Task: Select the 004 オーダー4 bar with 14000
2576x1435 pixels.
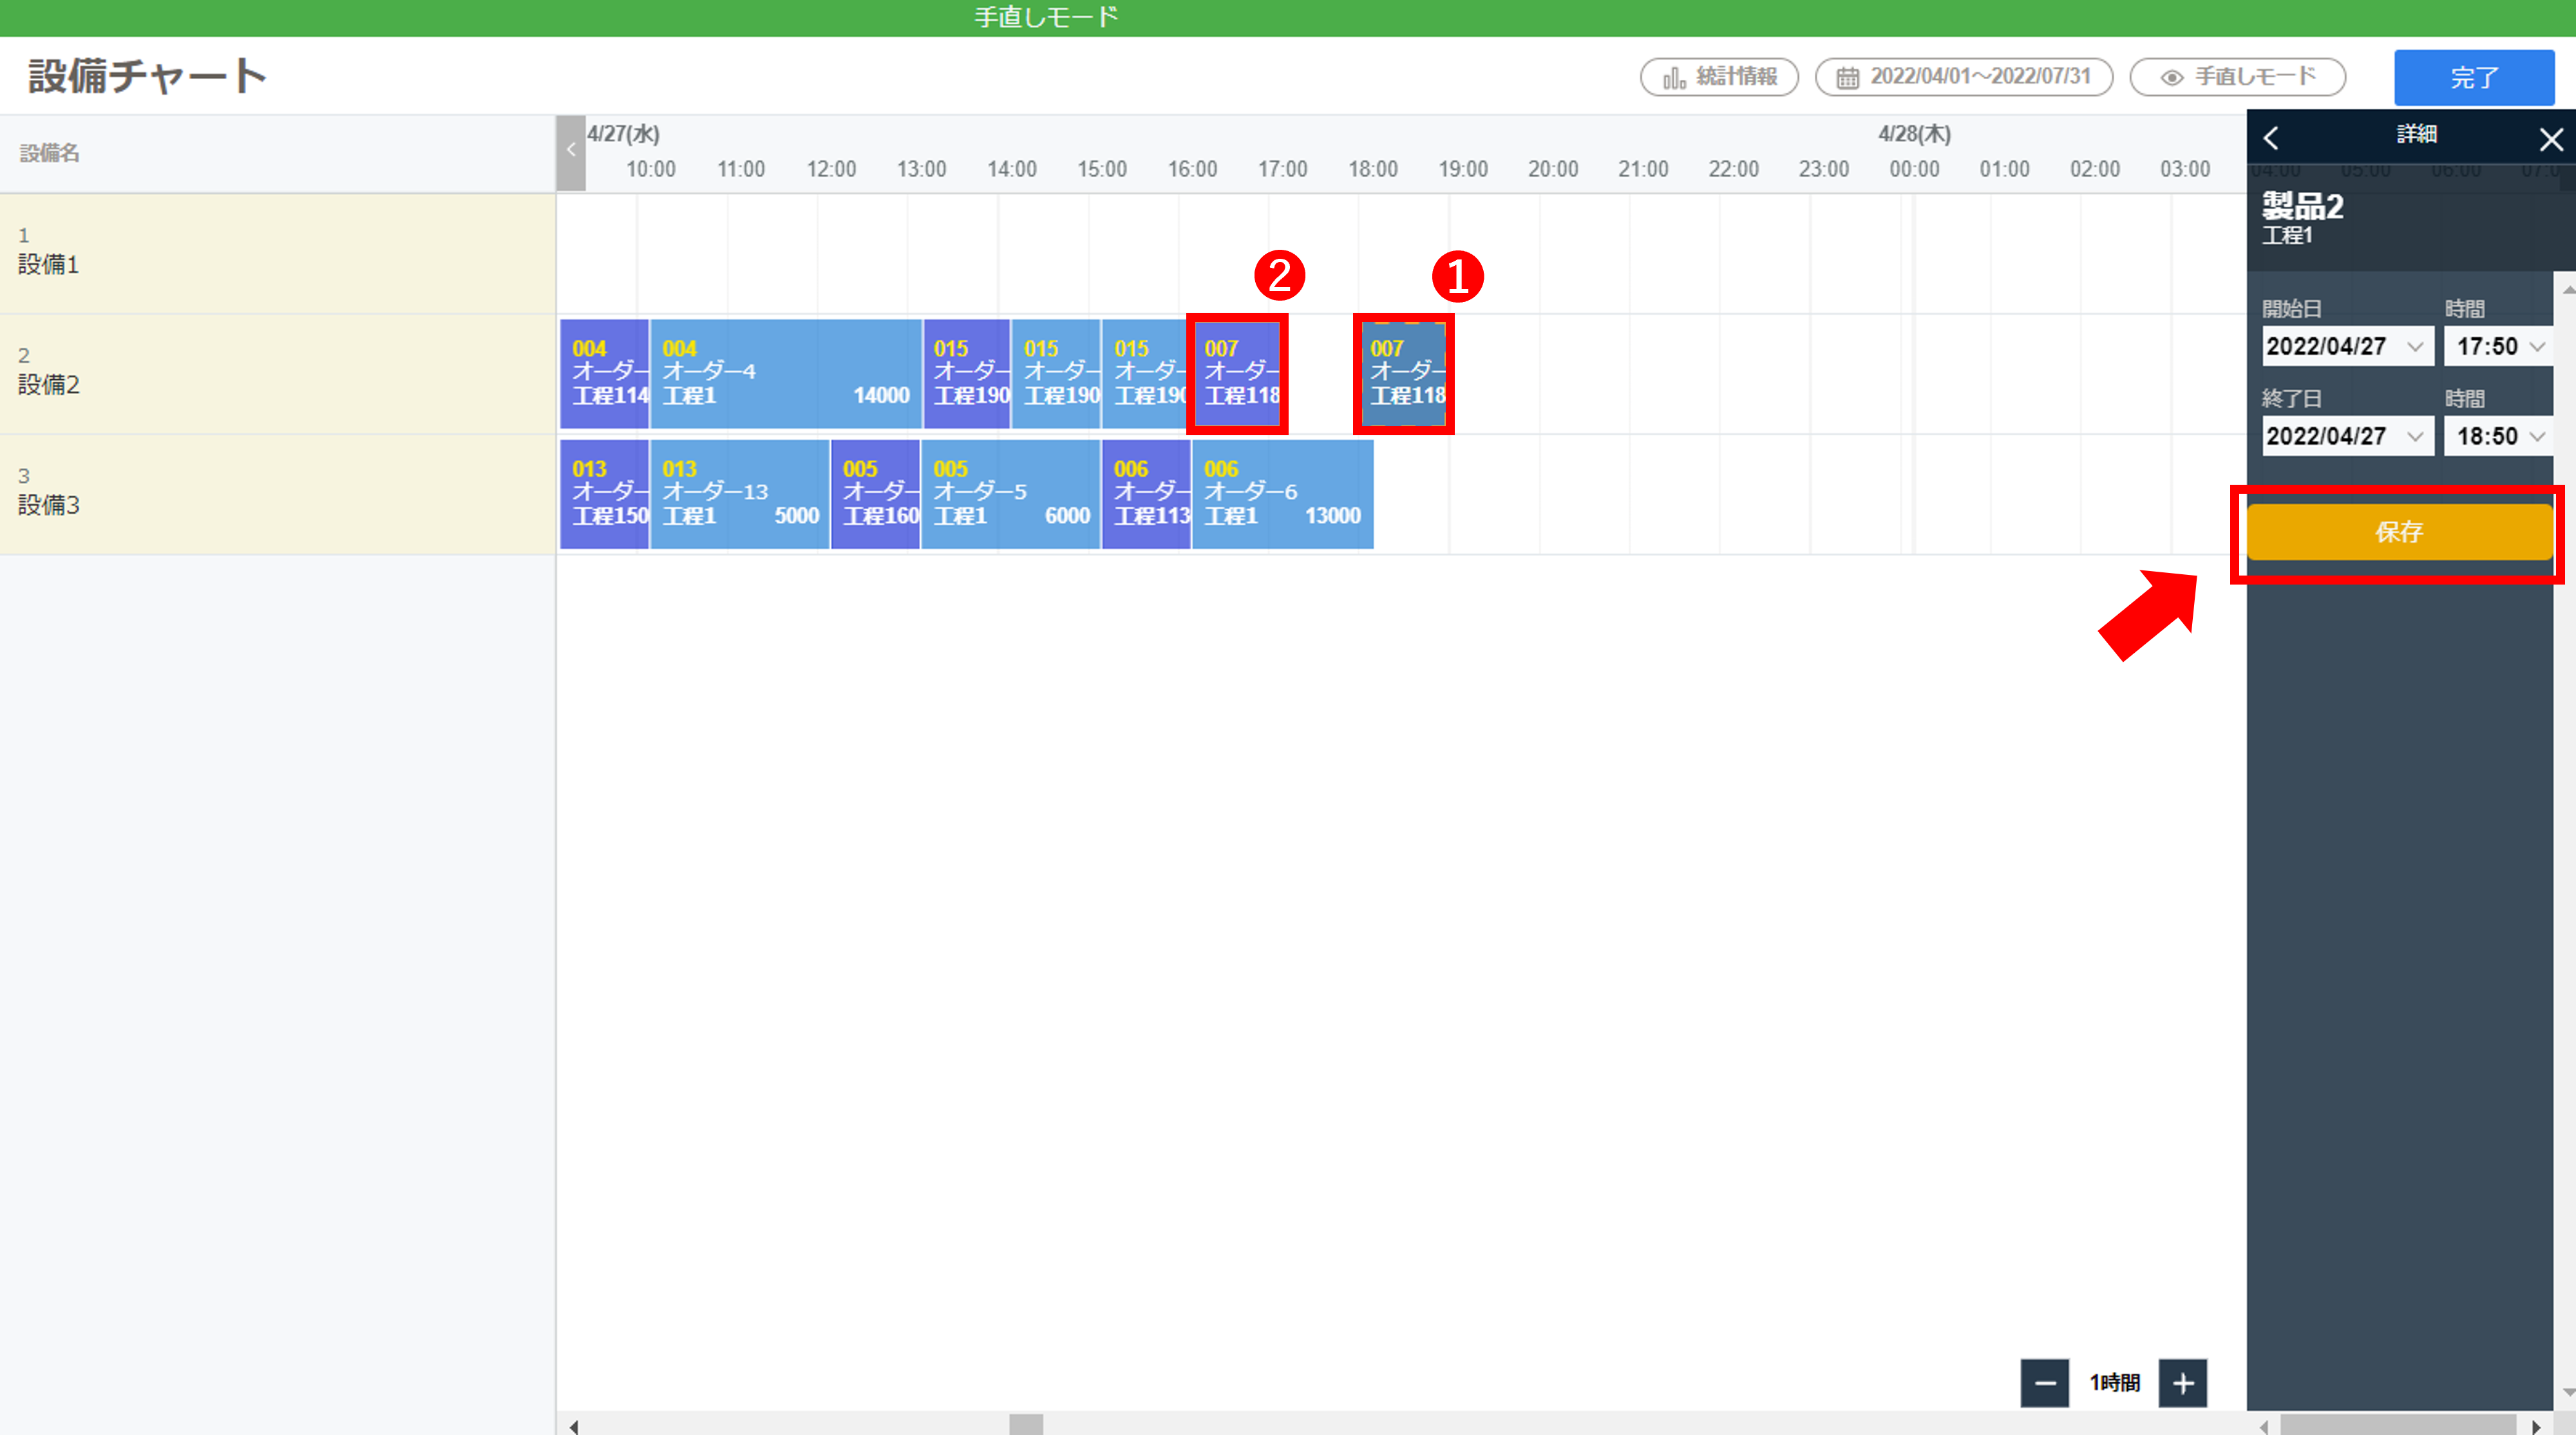Action: click(x=786, y=374)
